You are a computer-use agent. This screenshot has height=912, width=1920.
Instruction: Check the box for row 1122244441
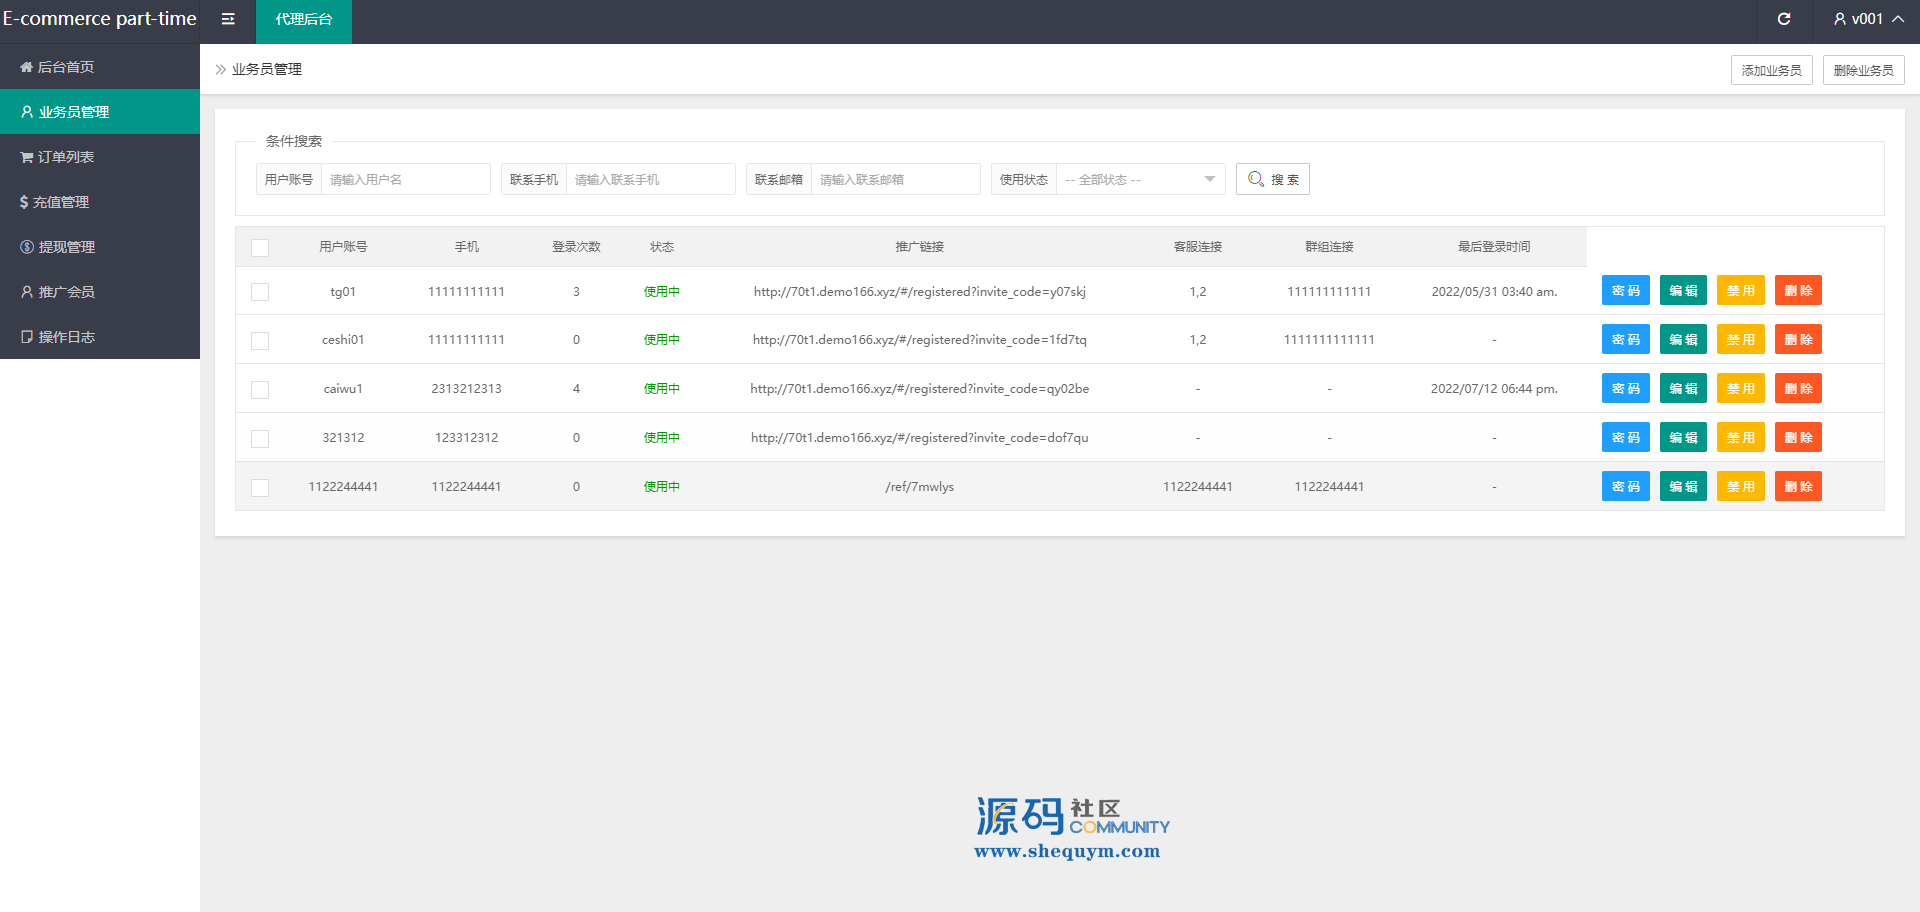tap(260, 488)
